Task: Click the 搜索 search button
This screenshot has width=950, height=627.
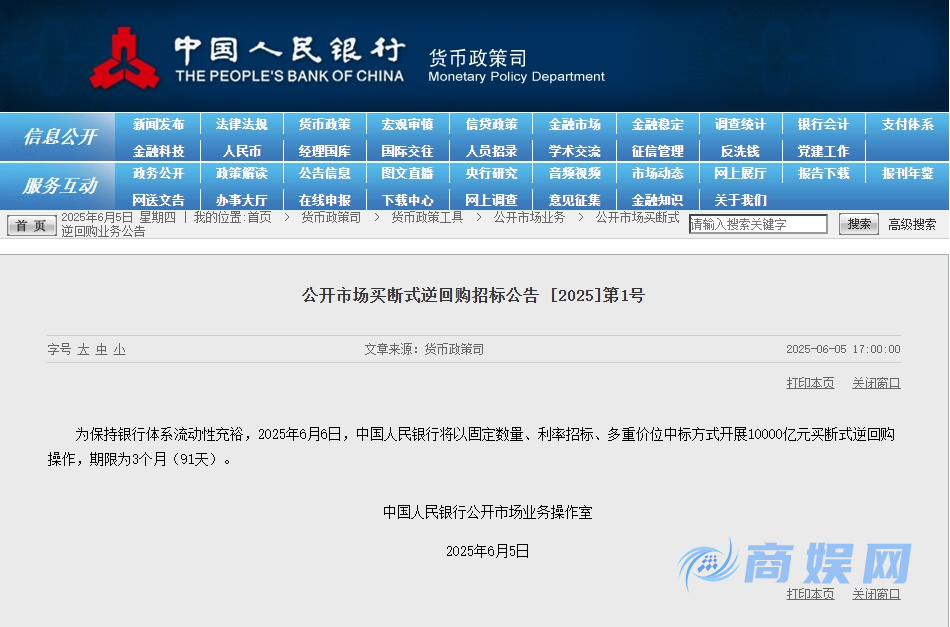Action: click(x=858, y=225)
